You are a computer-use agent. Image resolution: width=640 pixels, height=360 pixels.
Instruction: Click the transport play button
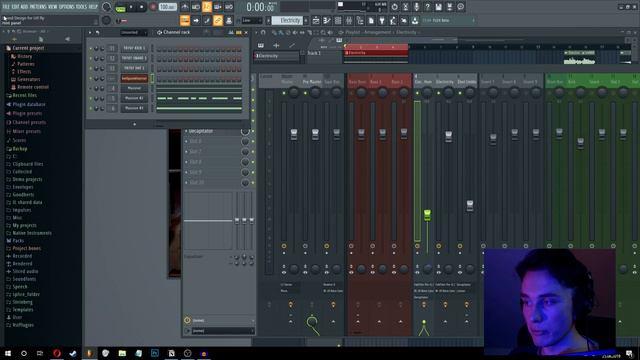(131, 7)
